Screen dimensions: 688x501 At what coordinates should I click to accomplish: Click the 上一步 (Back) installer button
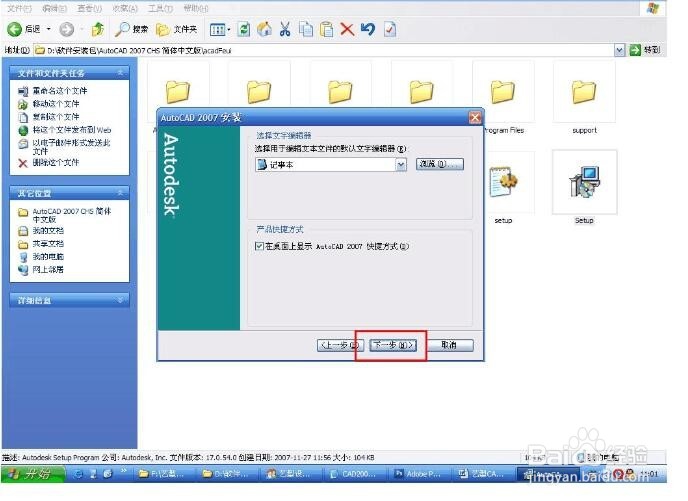[340, 345]
